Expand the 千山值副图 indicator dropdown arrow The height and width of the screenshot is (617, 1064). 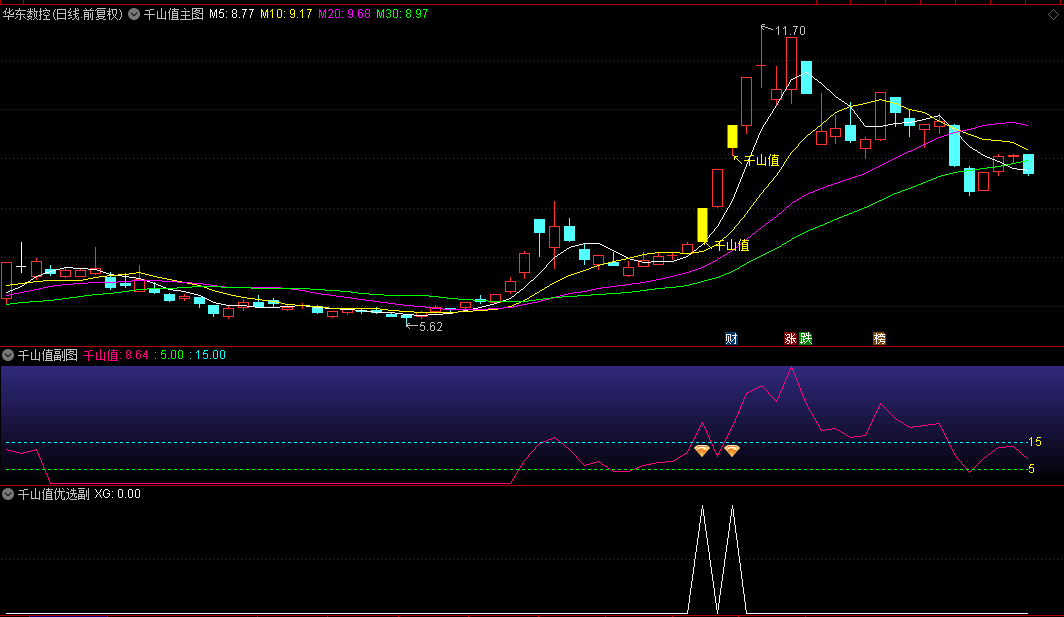[8, 355]
